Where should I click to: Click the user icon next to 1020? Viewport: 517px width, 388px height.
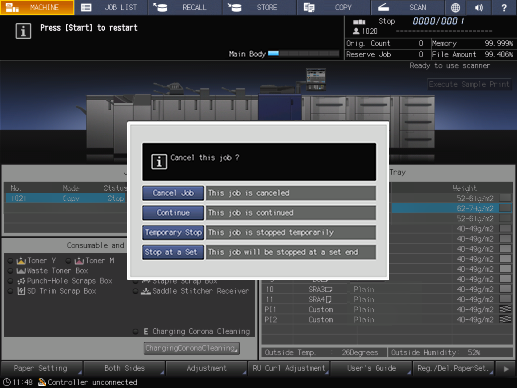(x=356, y=31)
